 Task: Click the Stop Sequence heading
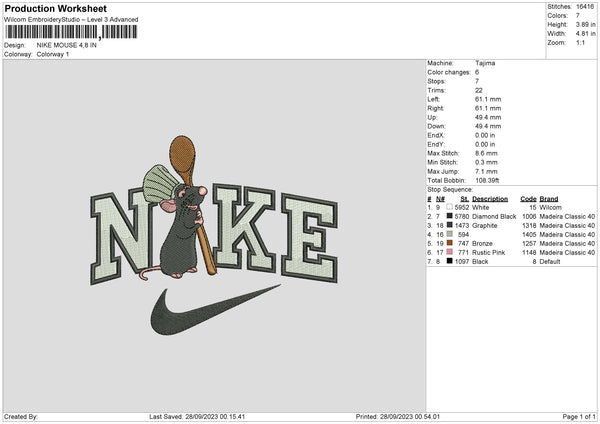coord(450,190)
